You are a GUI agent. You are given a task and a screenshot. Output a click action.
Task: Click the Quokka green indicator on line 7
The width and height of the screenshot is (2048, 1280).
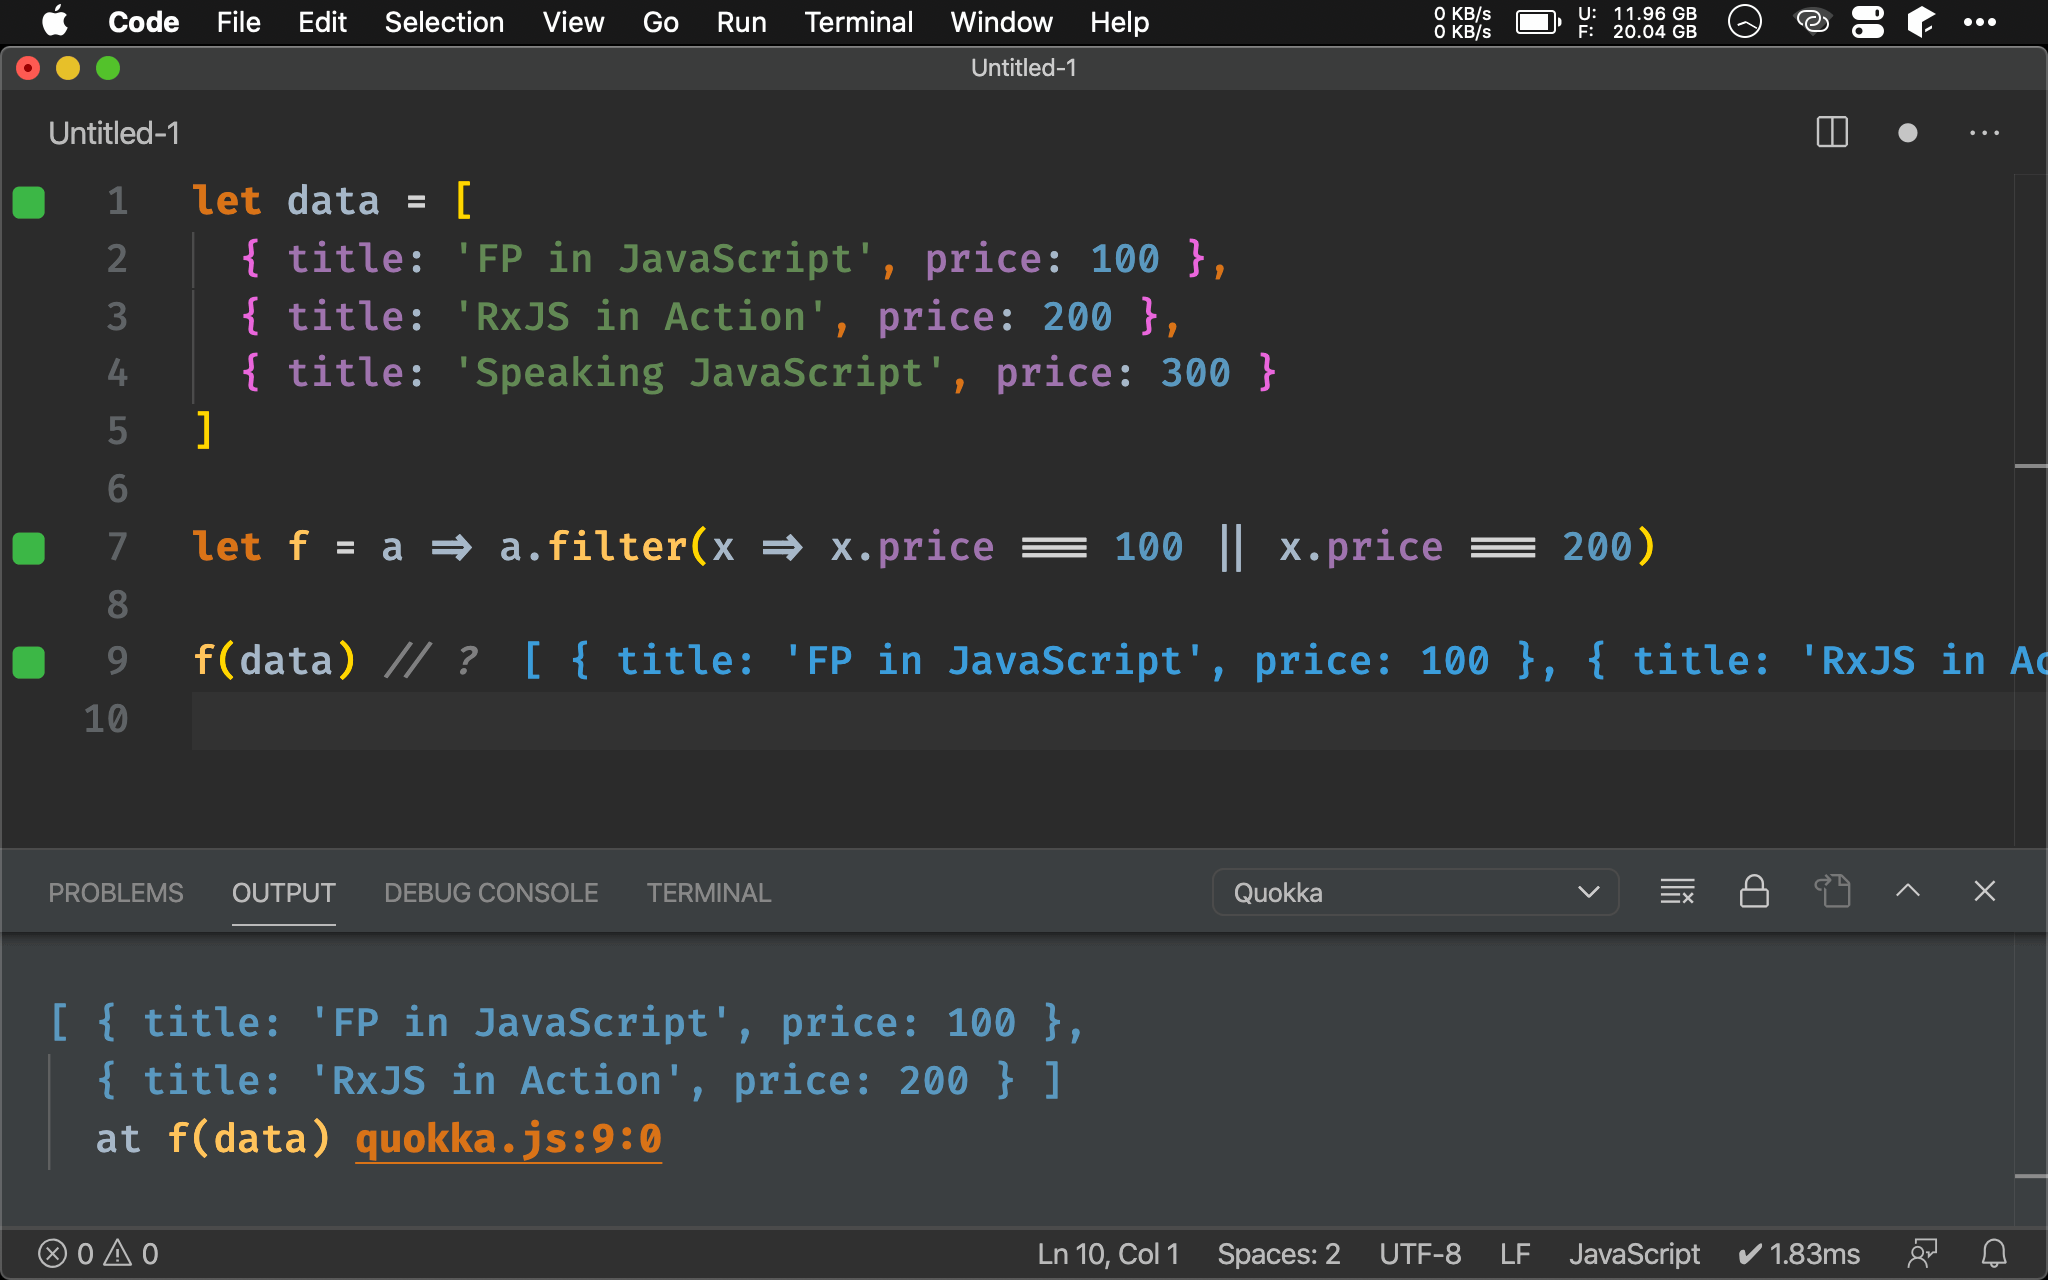point(29,548)
